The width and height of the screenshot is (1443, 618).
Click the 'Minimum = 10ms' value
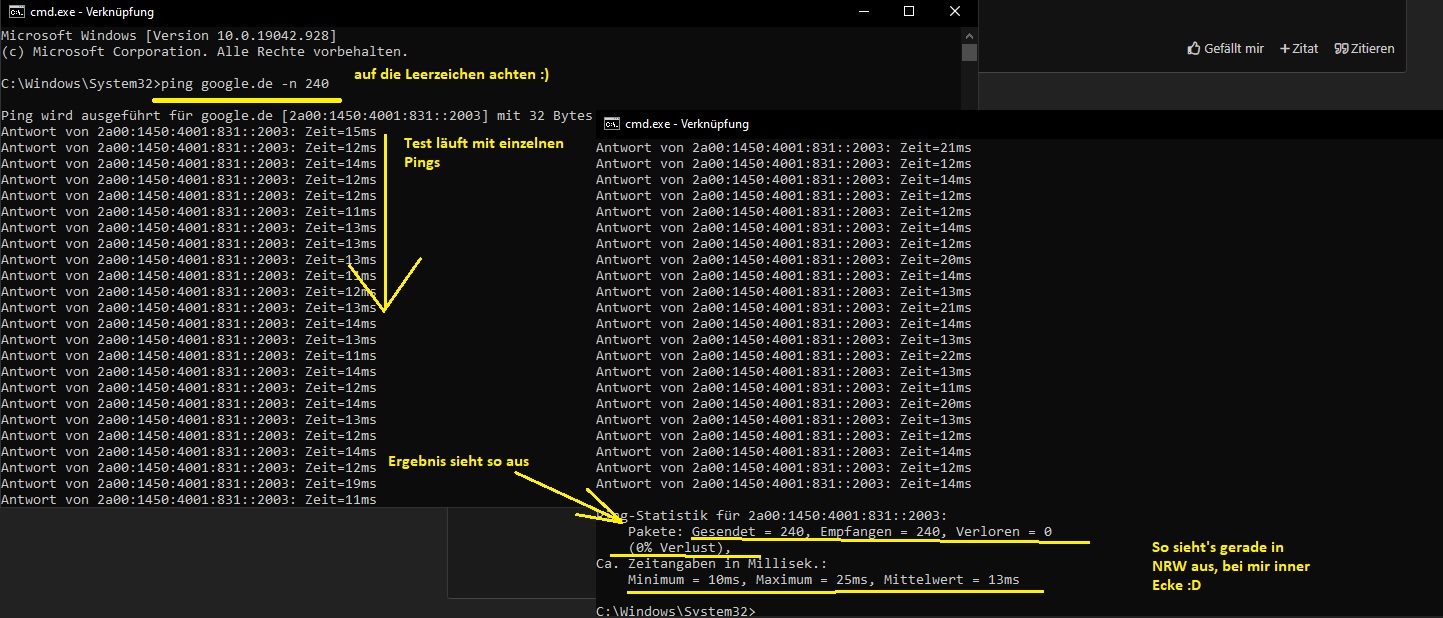tap(687, 579)
